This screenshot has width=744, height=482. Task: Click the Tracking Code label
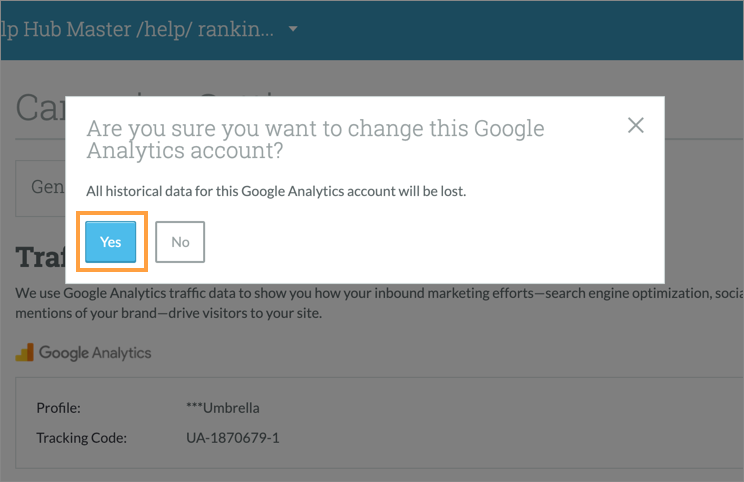[x=80, y=438]
